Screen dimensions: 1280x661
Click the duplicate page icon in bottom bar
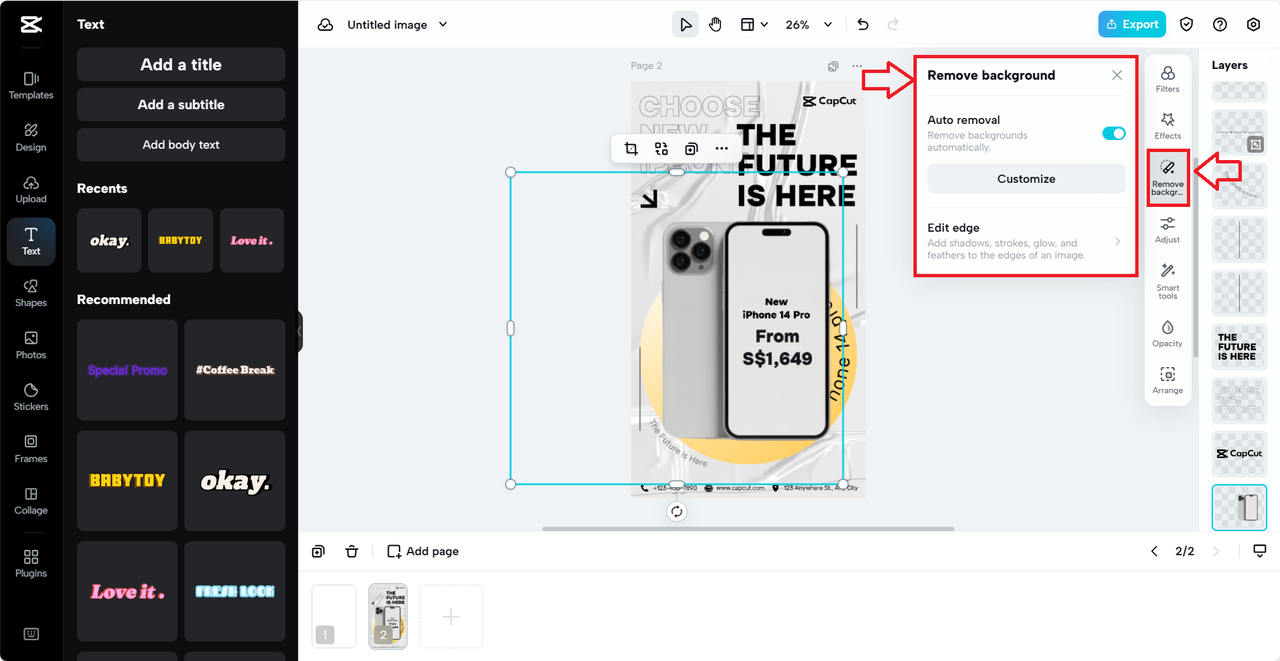pyautogui.click(x=318, y=551)
